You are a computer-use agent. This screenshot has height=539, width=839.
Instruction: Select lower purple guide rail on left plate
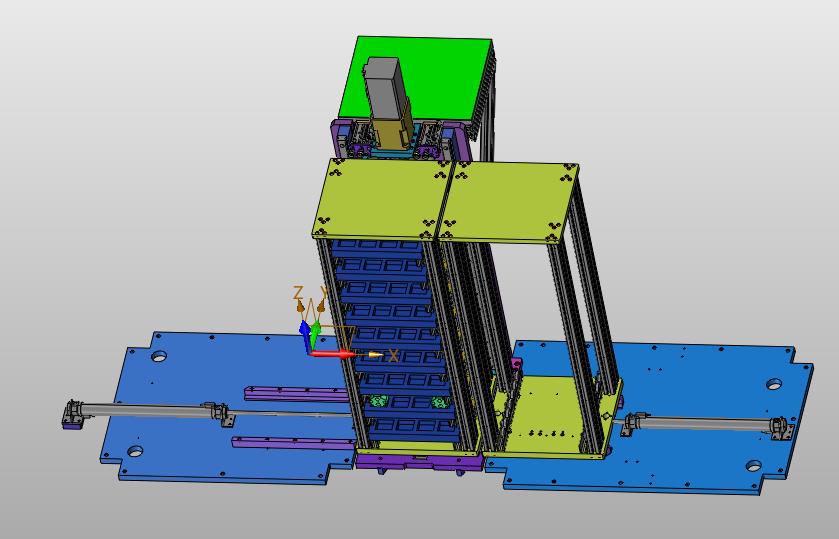[x=293, y=443]
